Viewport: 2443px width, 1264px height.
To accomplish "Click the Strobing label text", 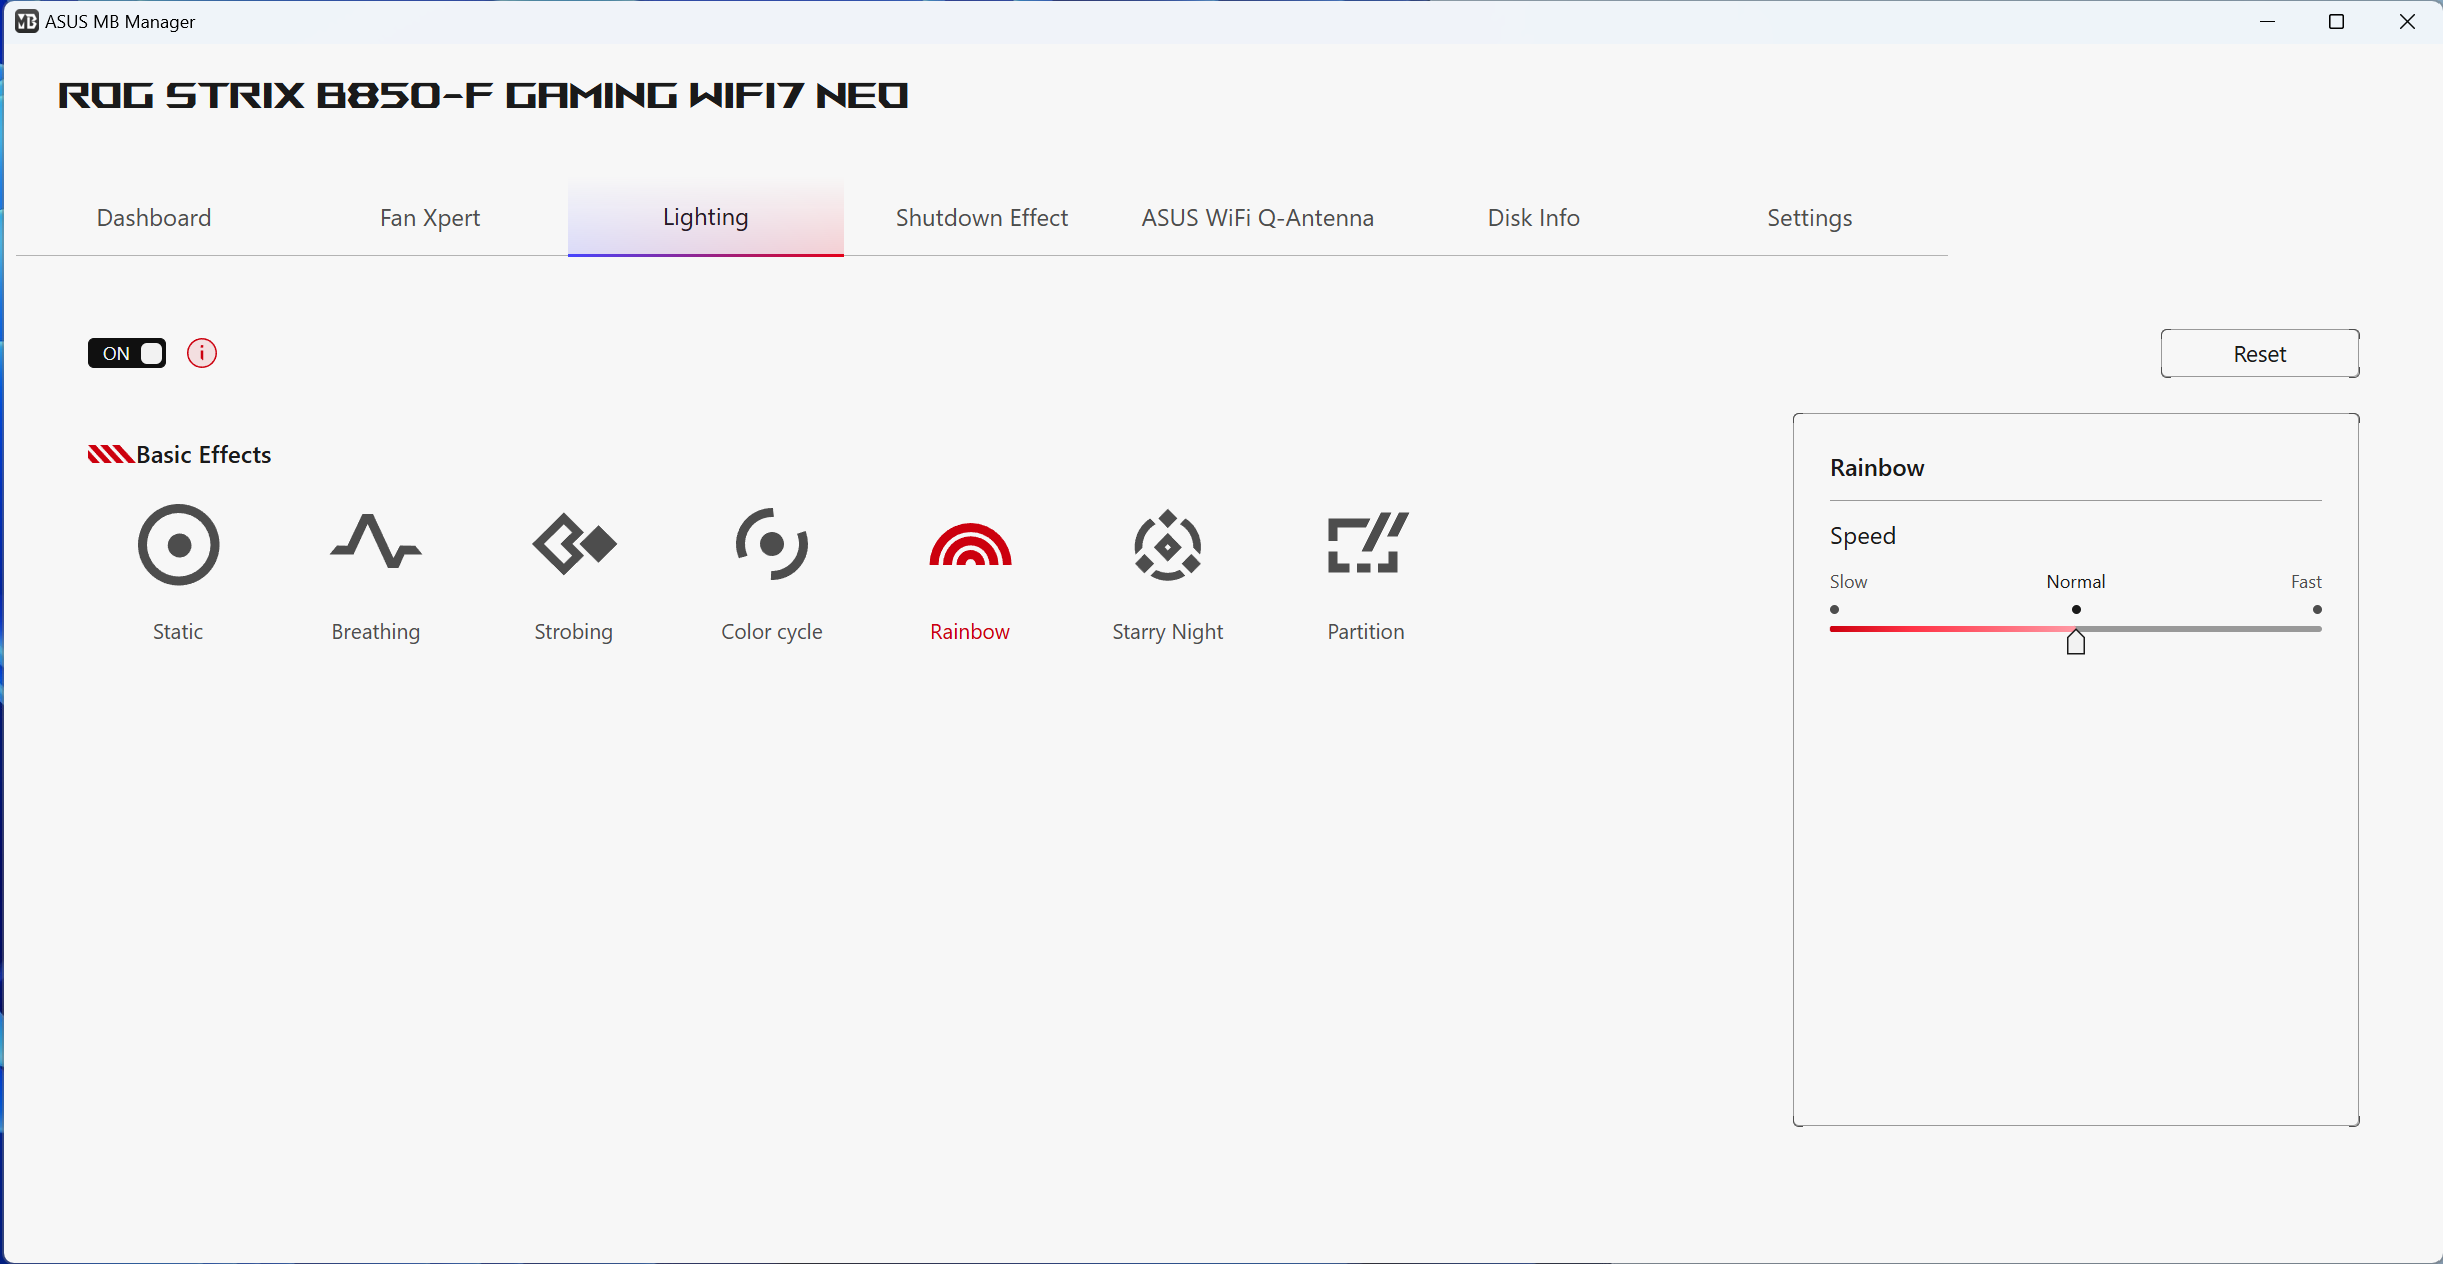I will click(x=574, y=632).
